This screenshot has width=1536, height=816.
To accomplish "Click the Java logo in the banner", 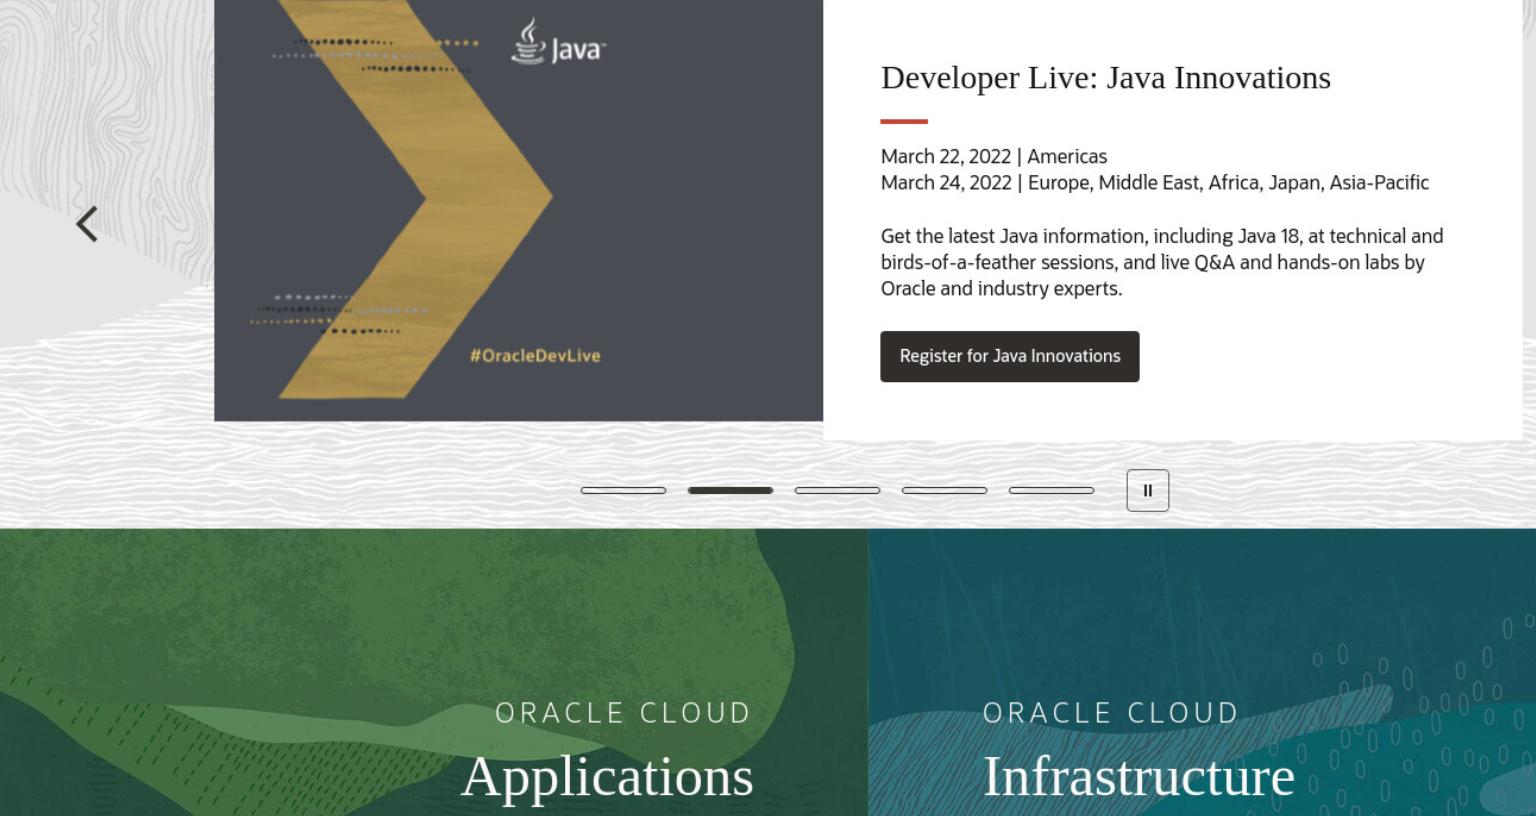I will (558, 43).
